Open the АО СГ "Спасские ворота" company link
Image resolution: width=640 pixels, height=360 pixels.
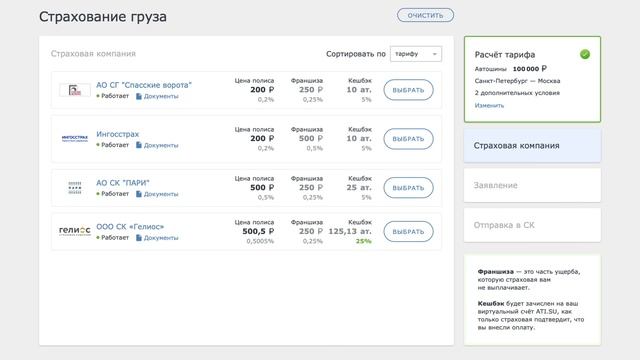(144, 85)
